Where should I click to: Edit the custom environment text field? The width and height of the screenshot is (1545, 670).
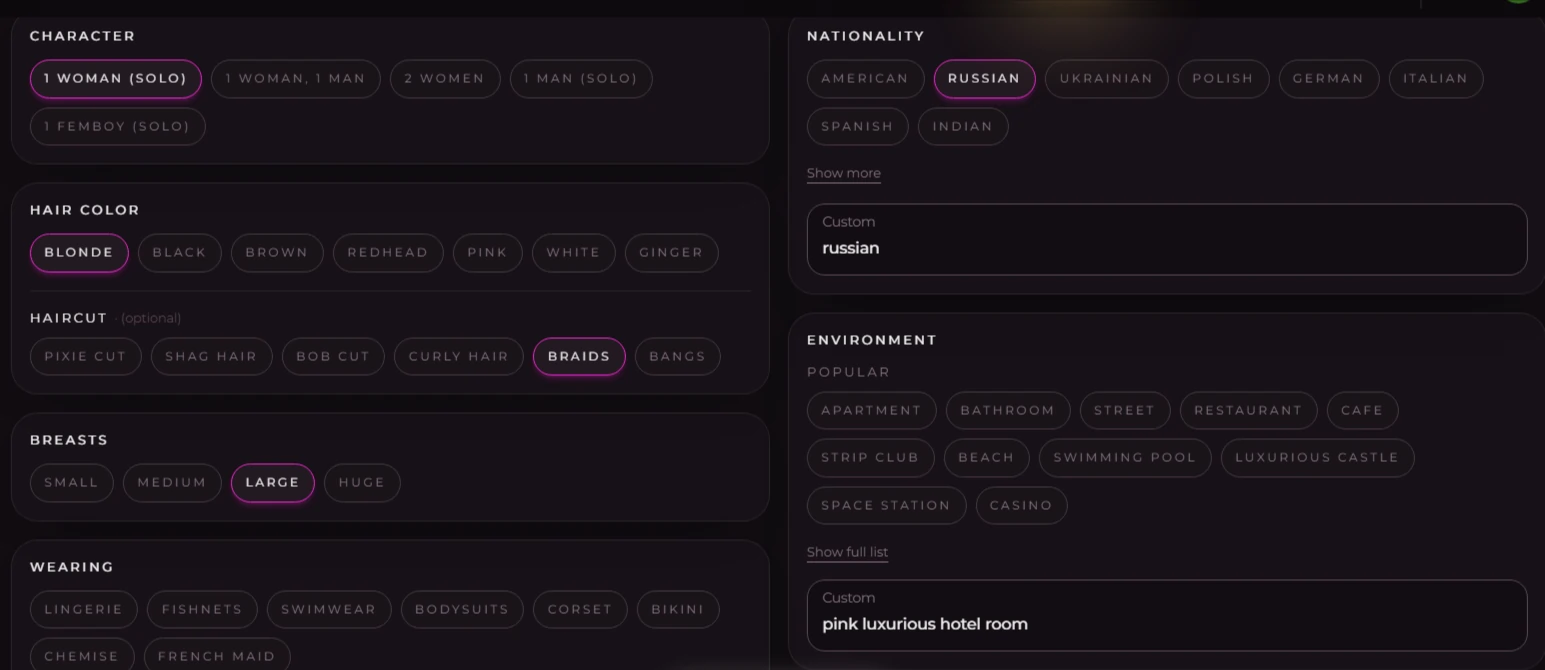(x=1166, y=623)
